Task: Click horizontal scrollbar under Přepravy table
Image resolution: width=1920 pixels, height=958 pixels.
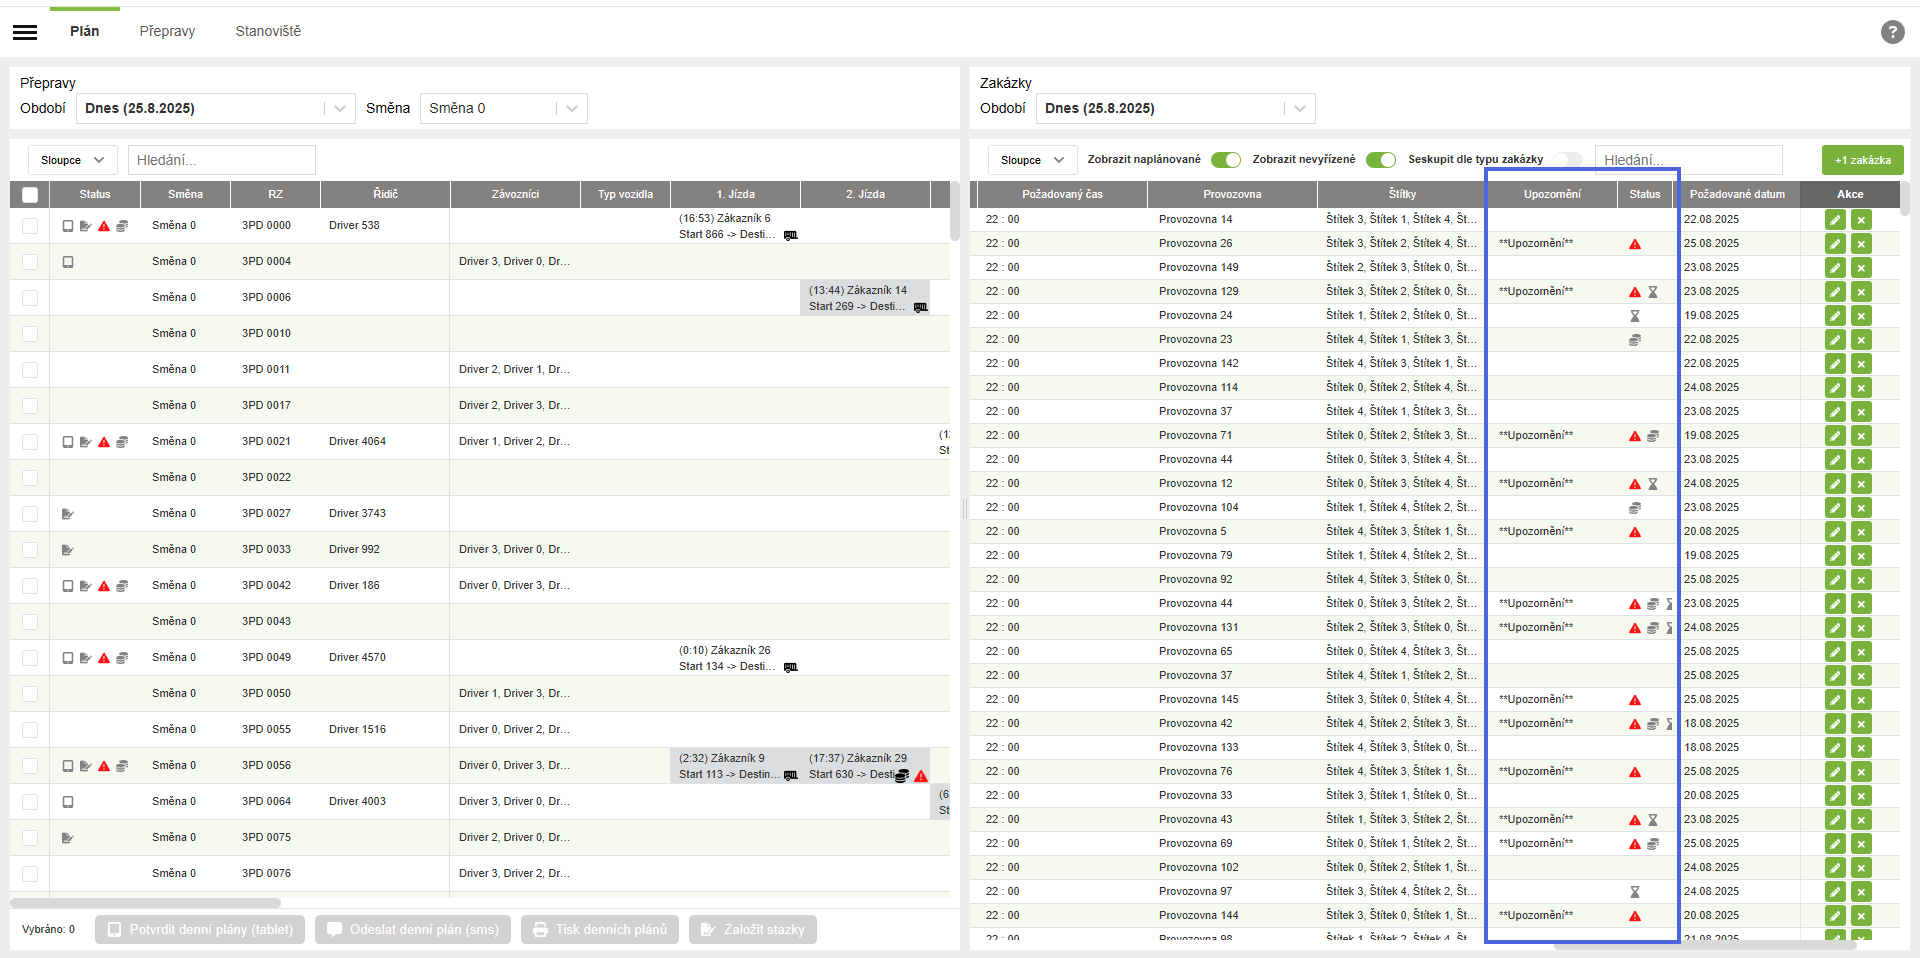Action: (145, 903)
